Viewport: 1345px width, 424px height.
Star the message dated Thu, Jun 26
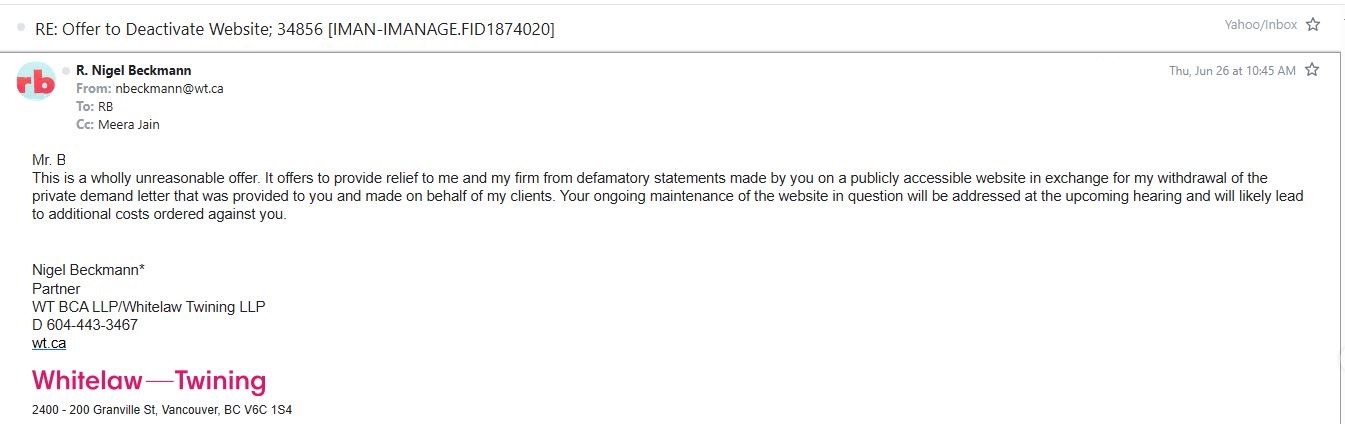pyautogui.click(x=1312, y=70)
